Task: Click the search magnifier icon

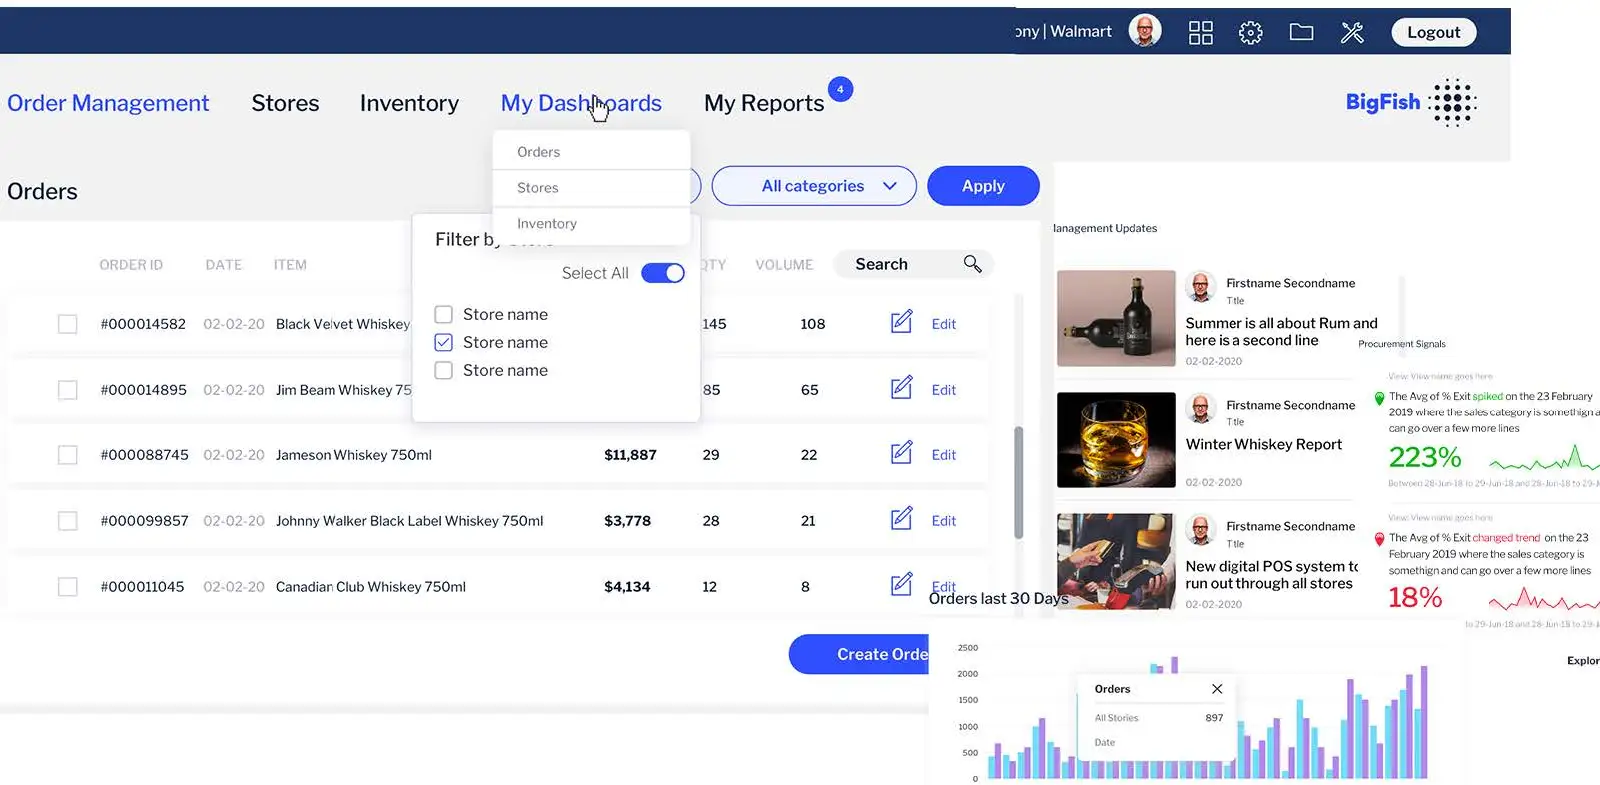Action: (972, 264)
